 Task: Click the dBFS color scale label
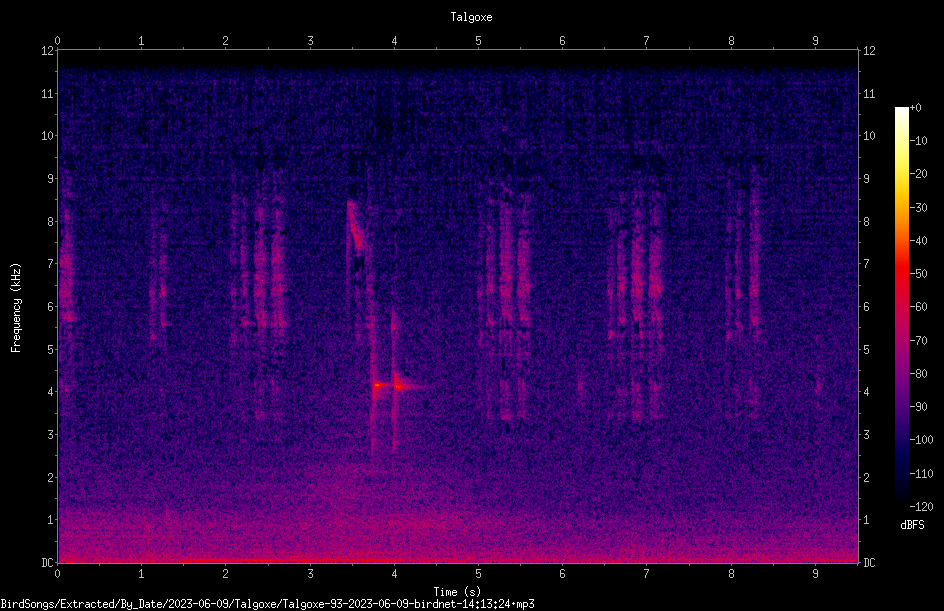[912, 525]
